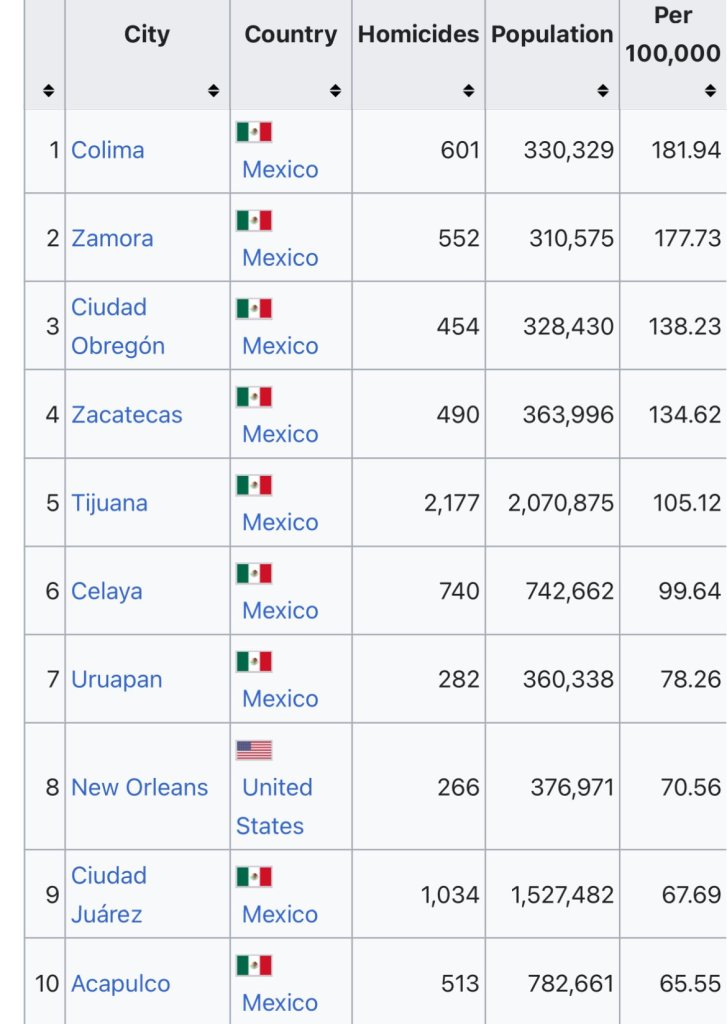Sort by the rank number column
Image resolution: width=727 pixels, height=1024 pixels.
48,91
